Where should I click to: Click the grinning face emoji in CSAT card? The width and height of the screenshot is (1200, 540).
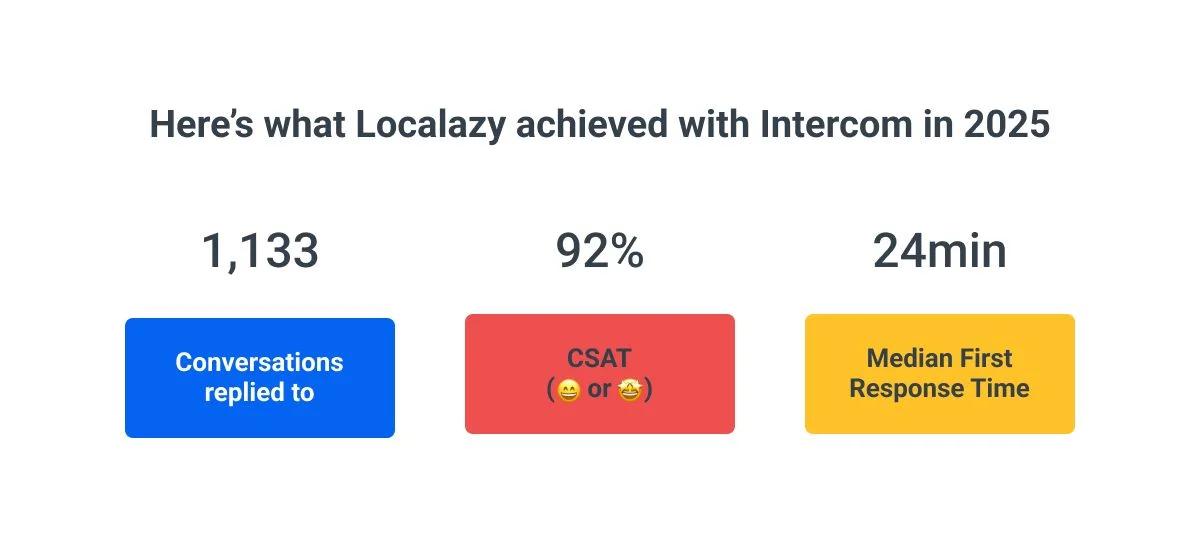568,390
